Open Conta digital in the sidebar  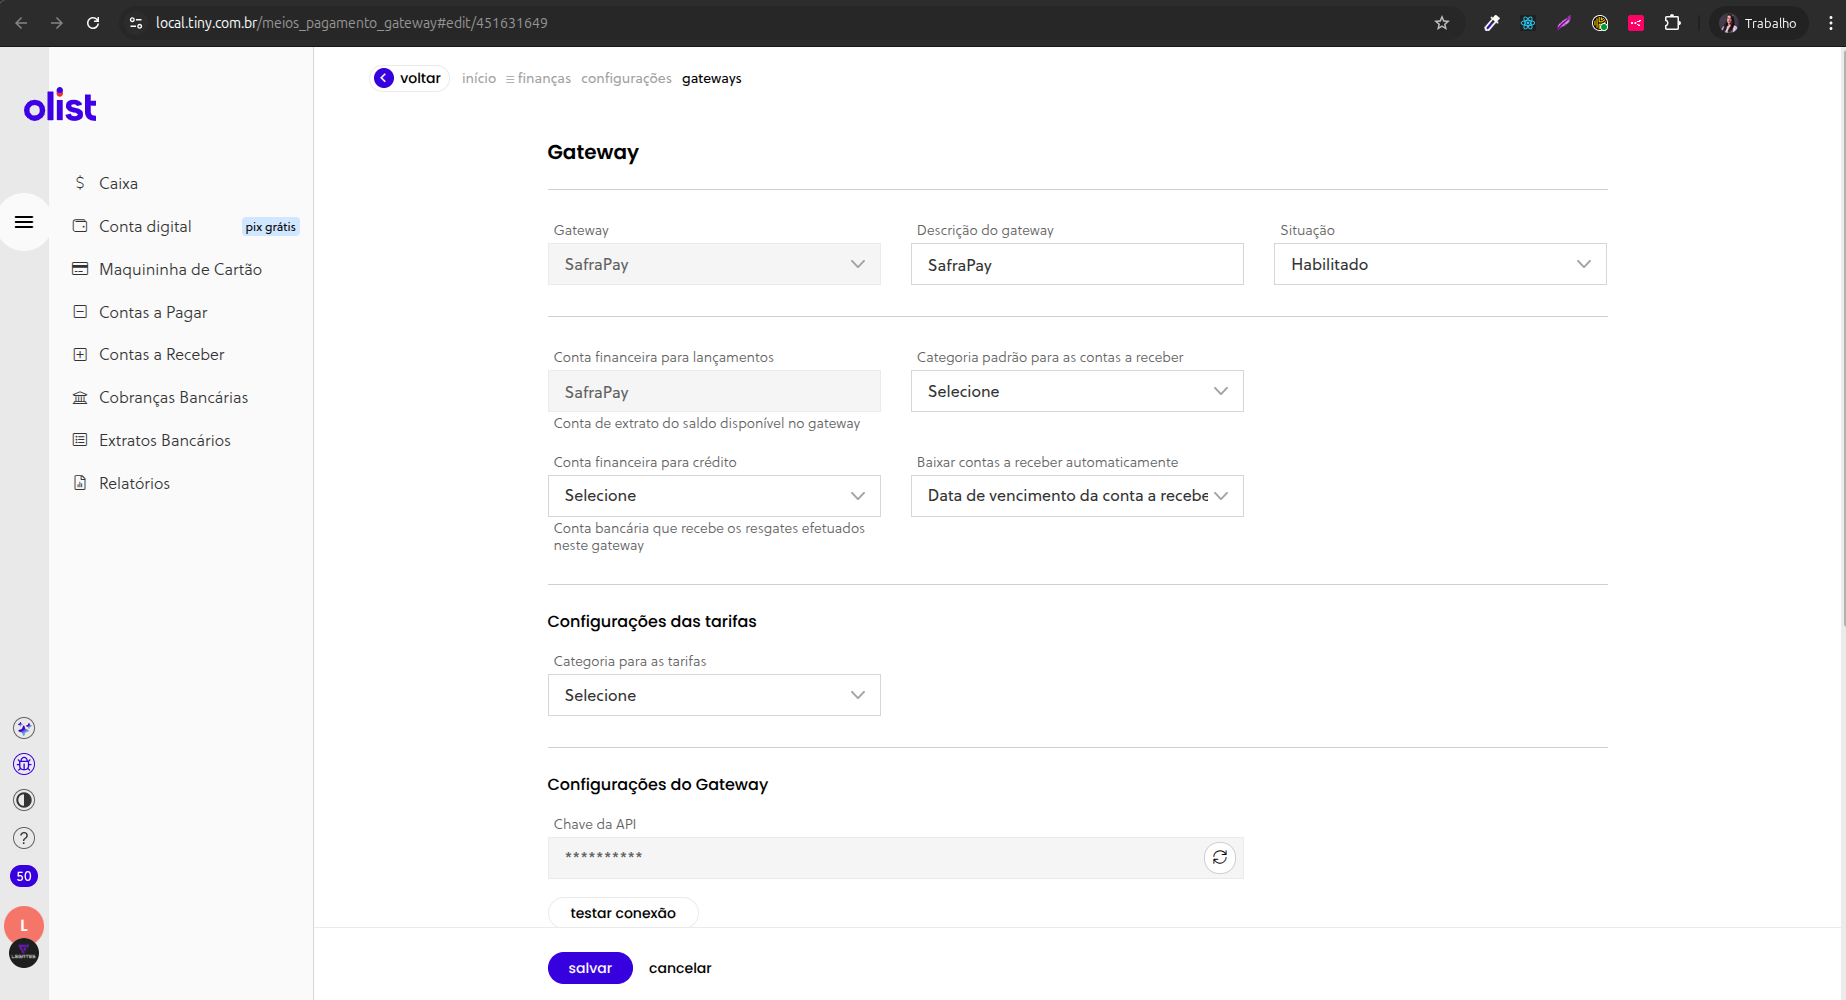pyautogui.click(x=145, y=226)
